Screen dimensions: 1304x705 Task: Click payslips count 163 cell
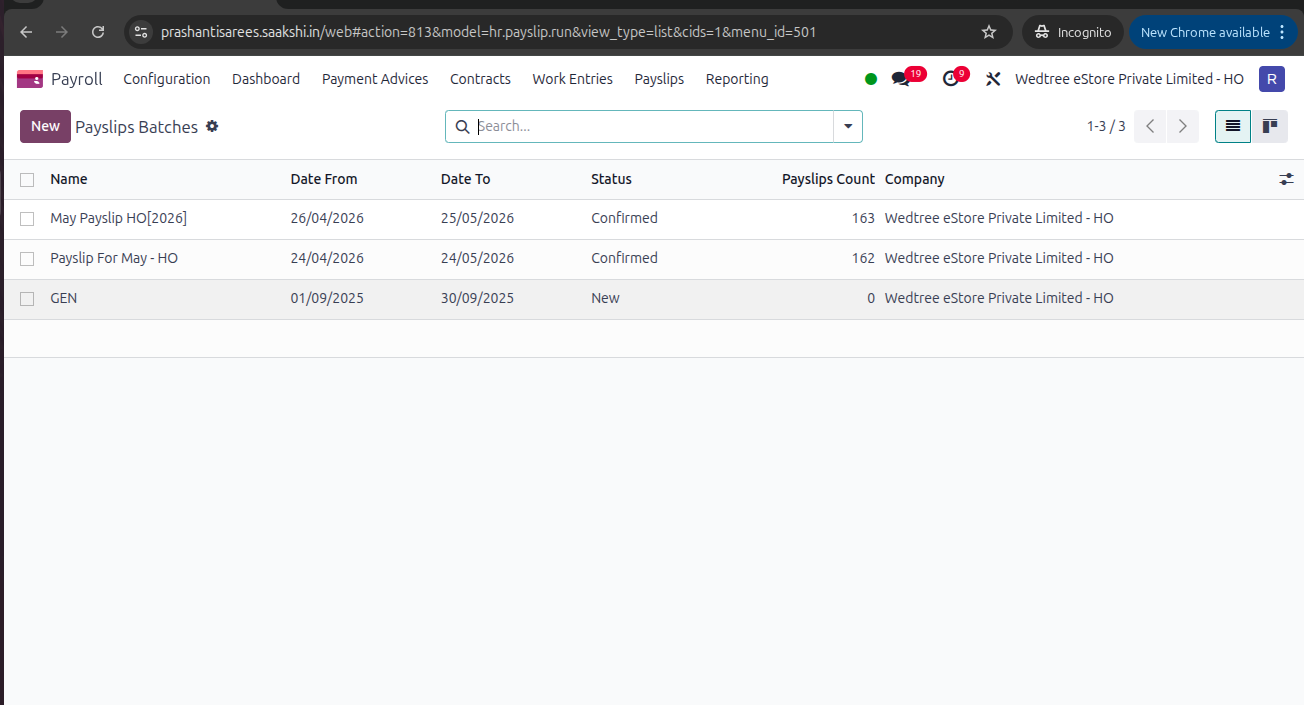(x=863, y=218)
